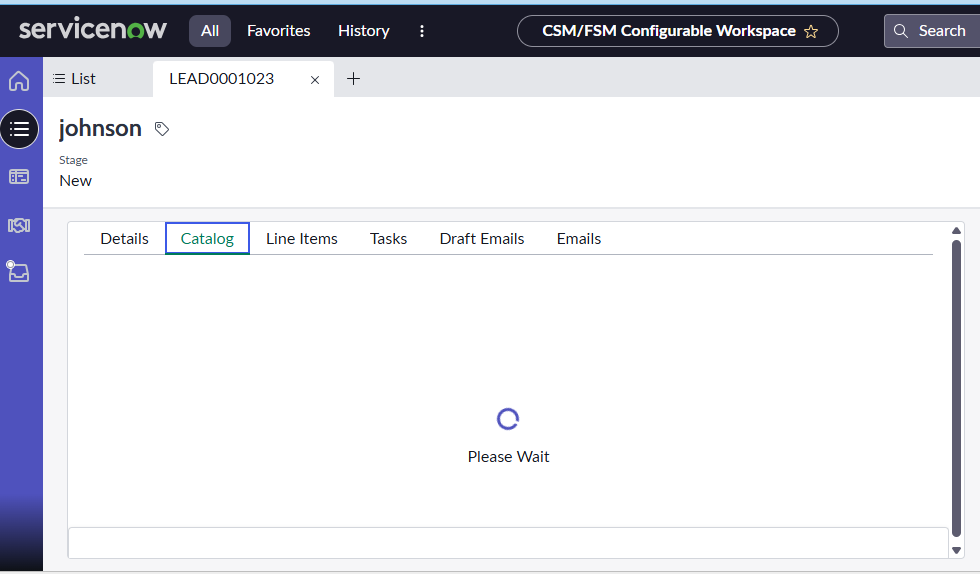This screenshot has width=980, height=574.
Task: Open the dashboard panel sidebar icon
Action: [x=19, y=177]
